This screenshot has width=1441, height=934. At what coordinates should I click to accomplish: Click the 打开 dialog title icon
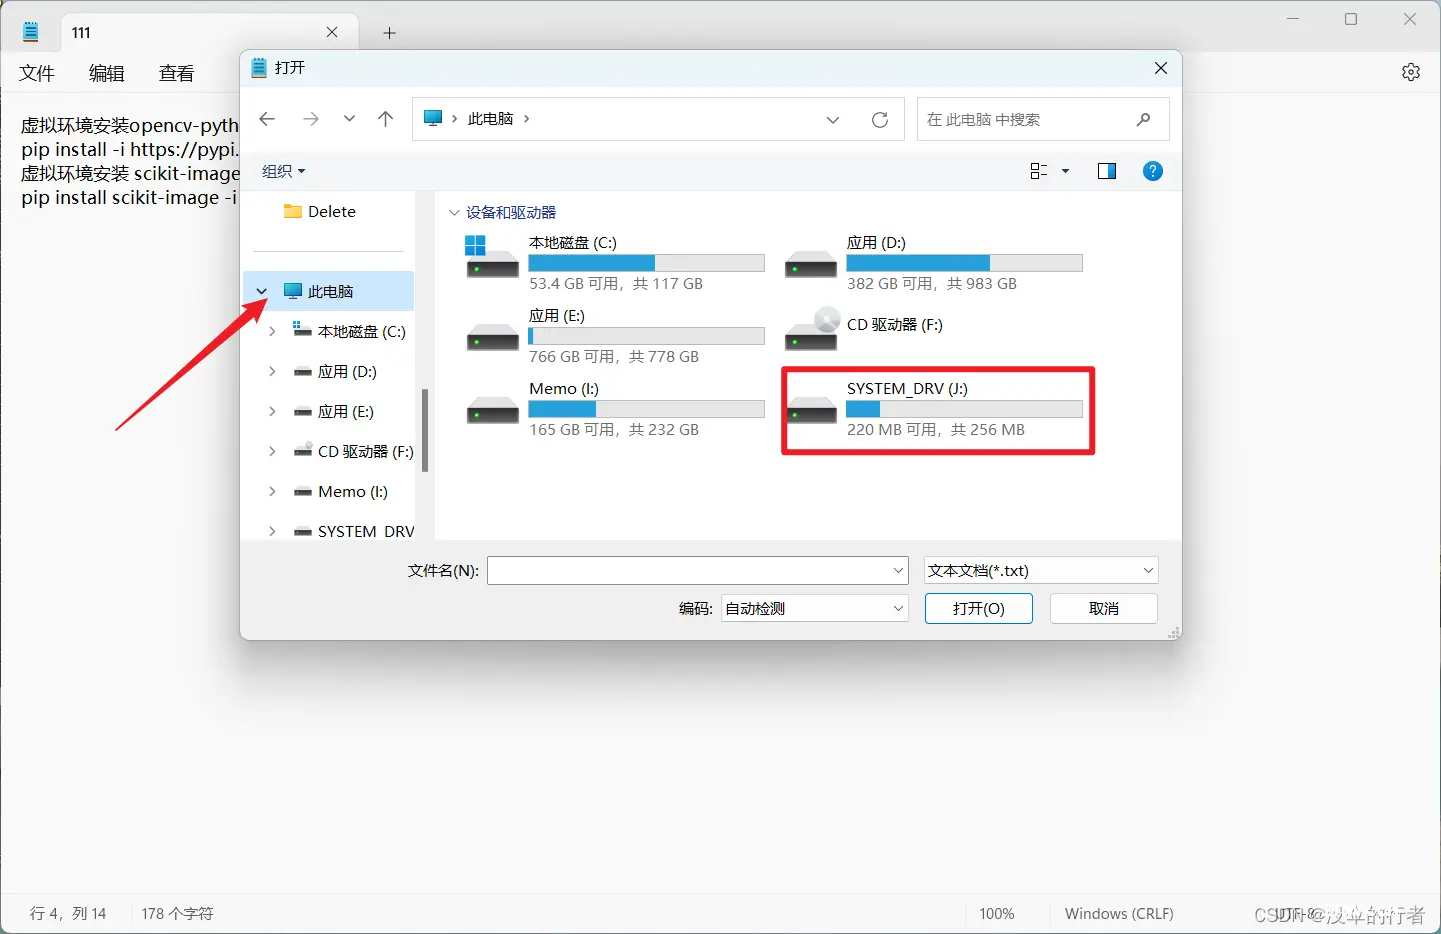point(259,67)
